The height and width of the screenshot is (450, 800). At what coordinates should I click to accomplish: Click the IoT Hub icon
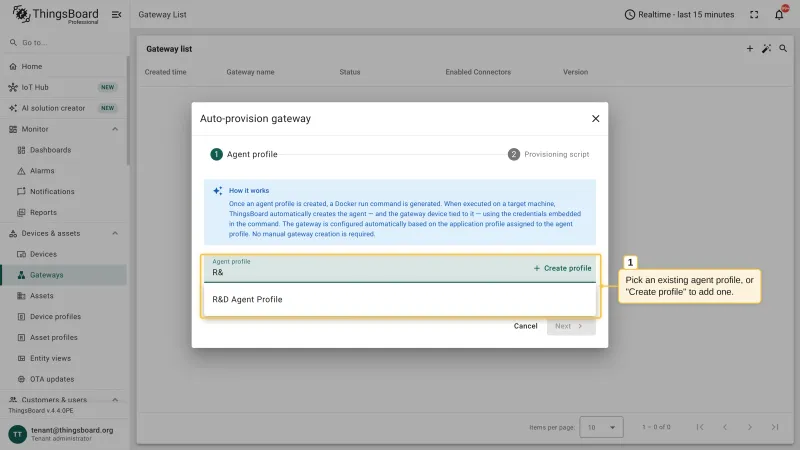[x=13, y=87]
